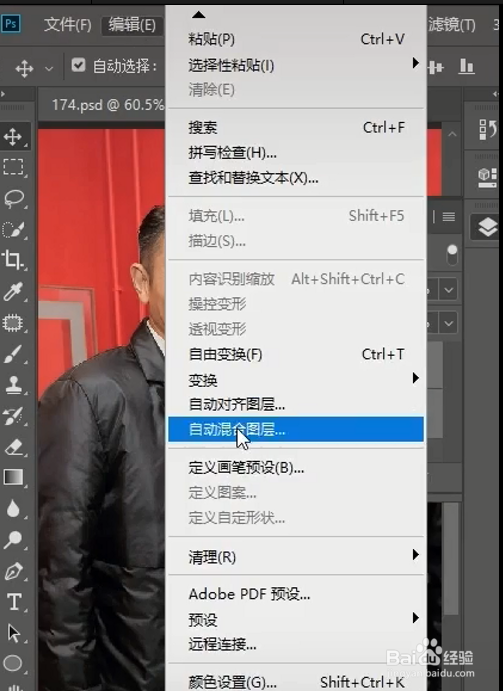Choose 自由变换 menu item
This screenshot has width=503, height=691.
(296, 354)
